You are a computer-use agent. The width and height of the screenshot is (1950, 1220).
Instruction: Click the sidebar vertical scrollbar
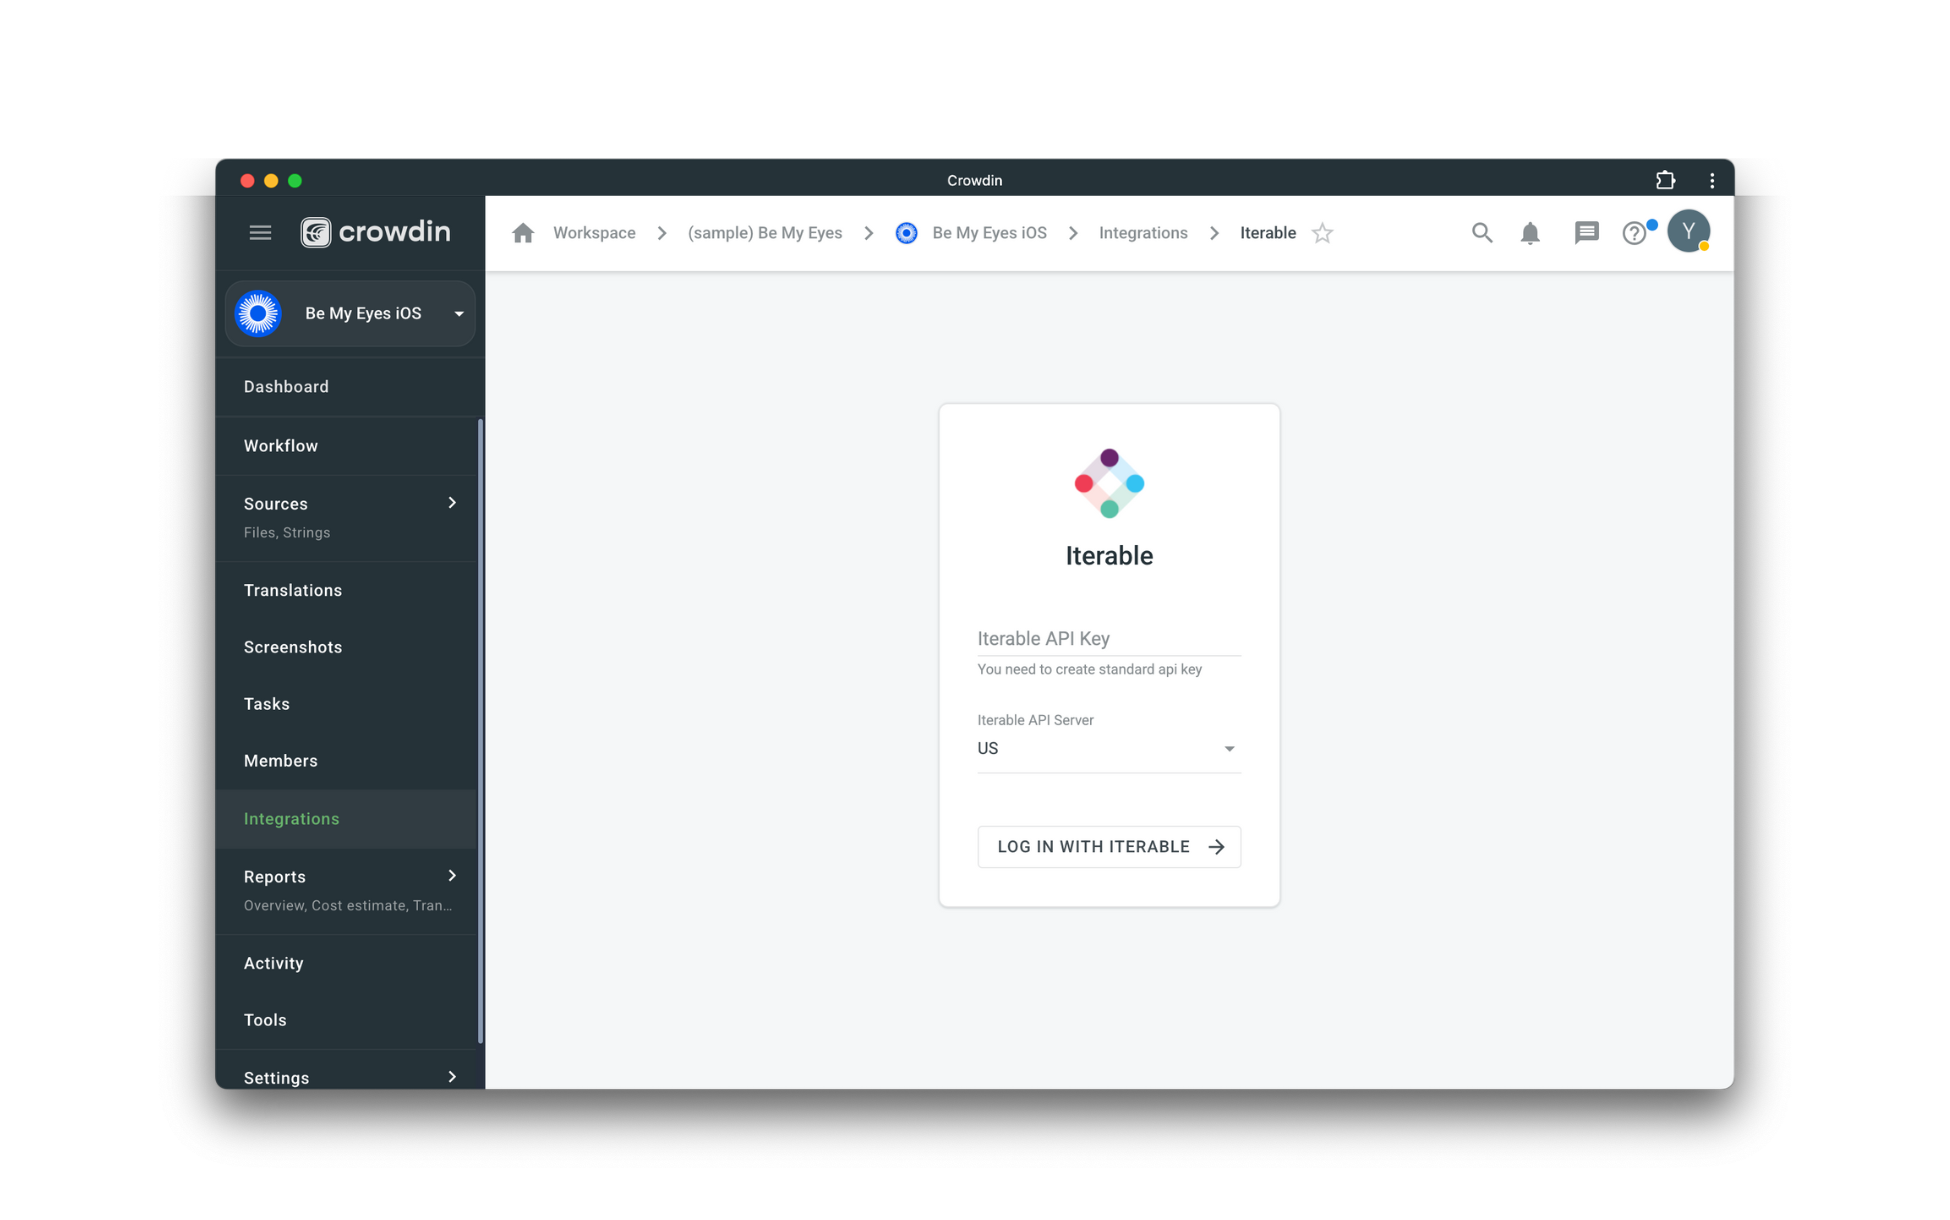click(481, 730)
